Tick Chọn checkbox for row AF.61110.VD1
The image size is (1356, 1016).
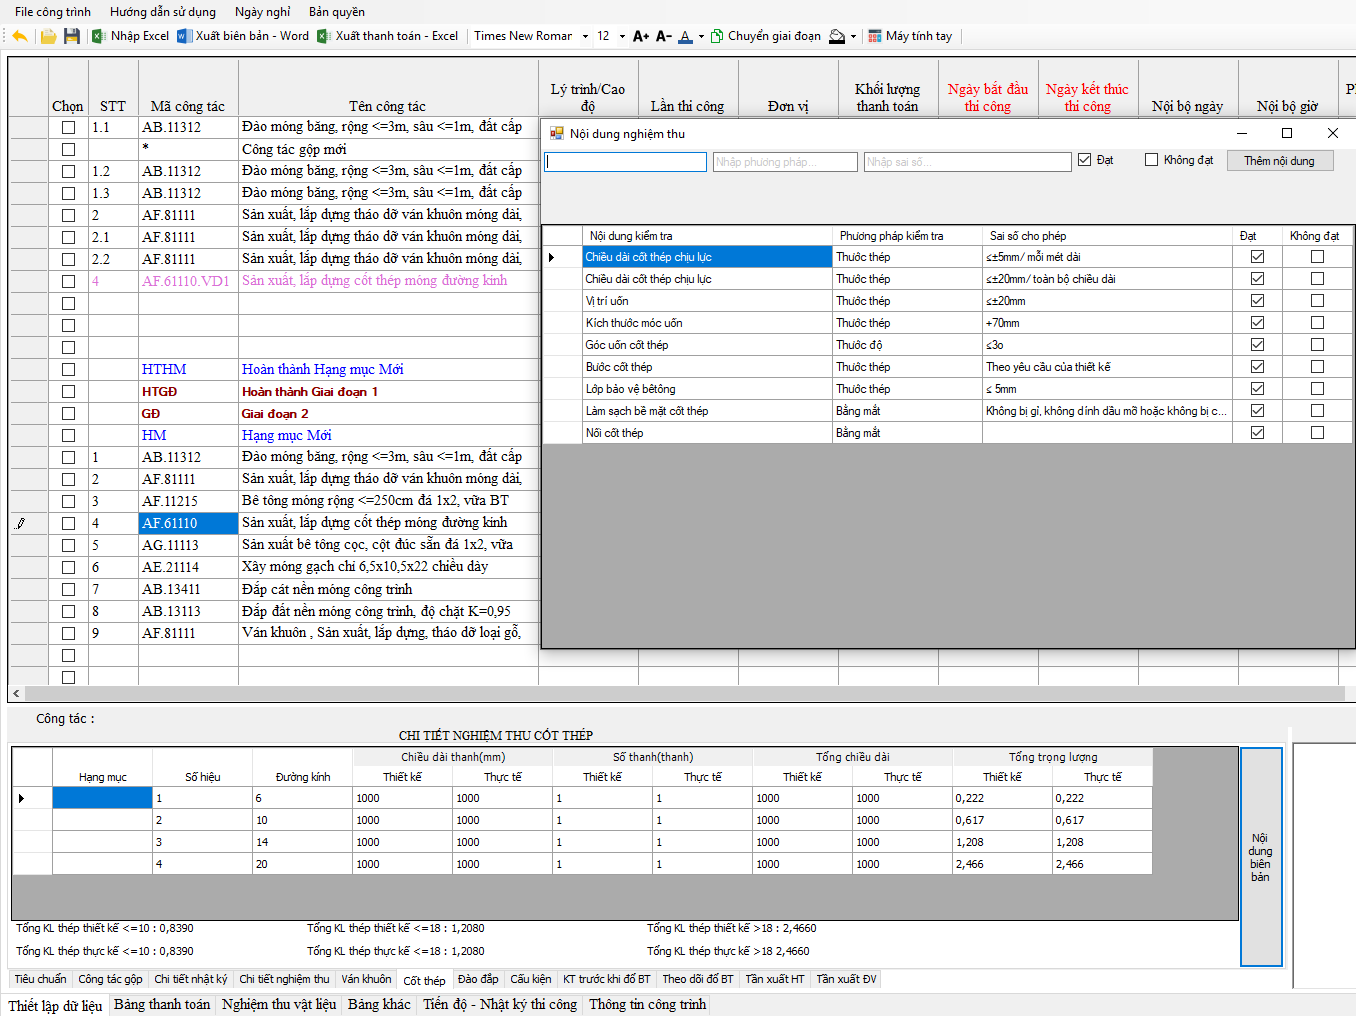[68, 281]
